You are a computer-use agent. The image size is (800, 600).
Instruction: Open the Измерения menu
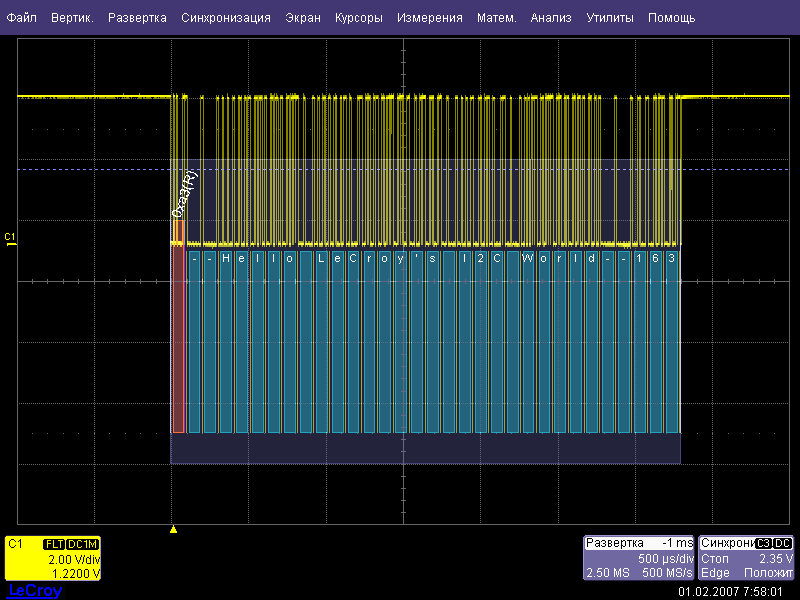tap(429, 18)
